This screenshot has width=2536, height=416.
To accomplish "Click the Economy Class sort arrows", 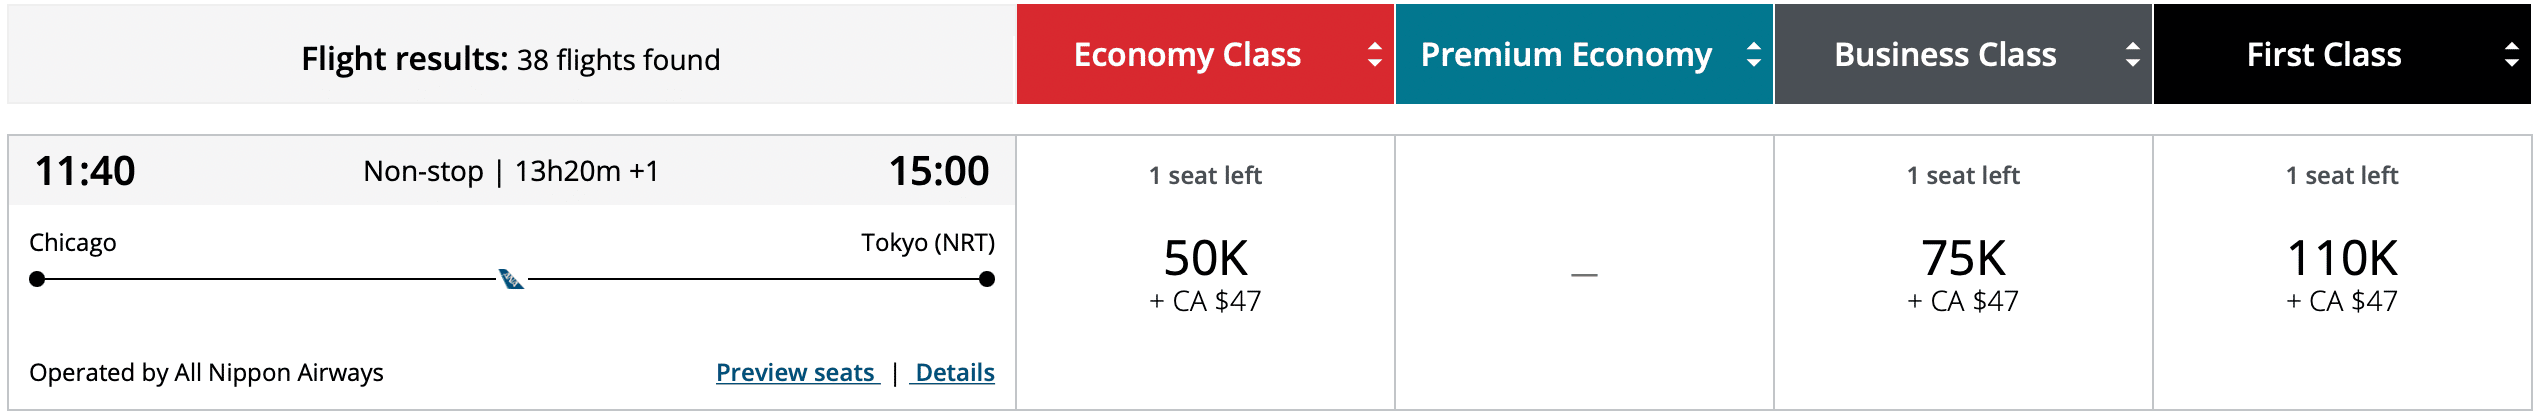I will 1375,54.
